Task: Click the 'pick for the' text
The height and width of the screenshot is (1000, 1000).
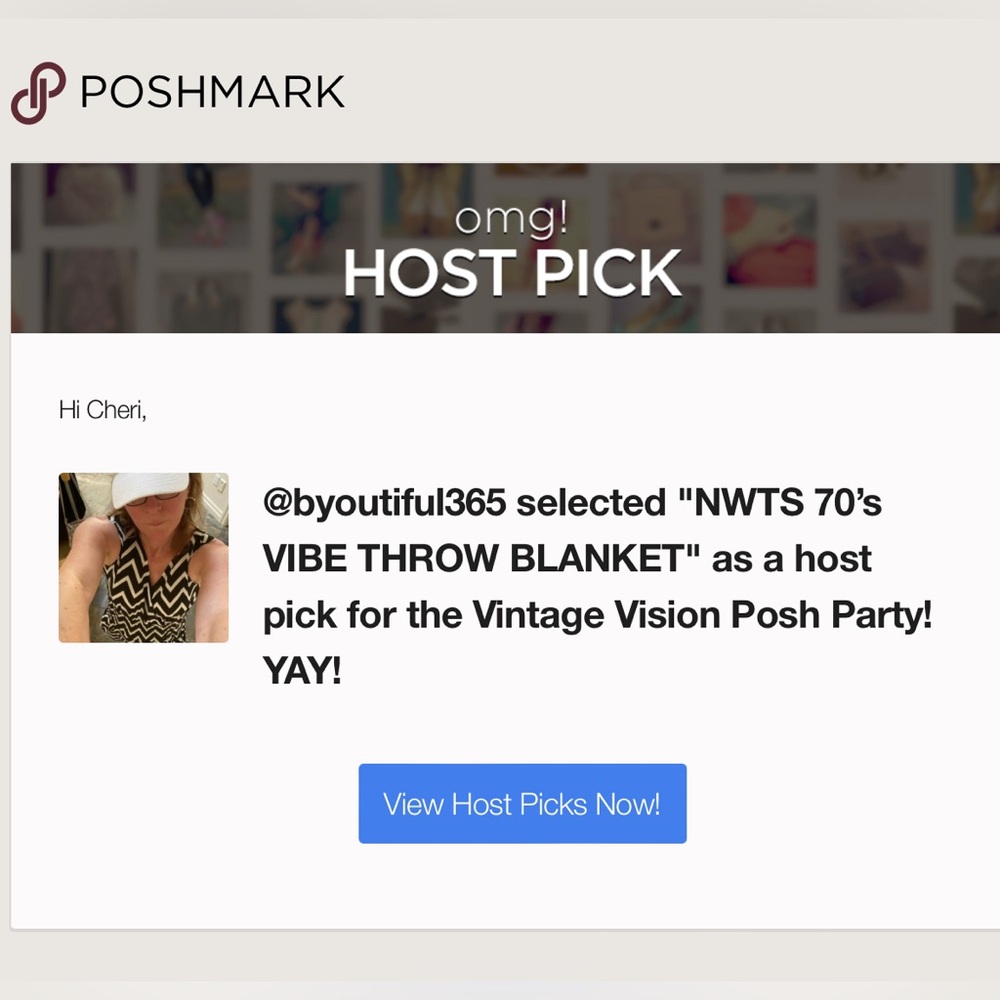Action: 362,615
